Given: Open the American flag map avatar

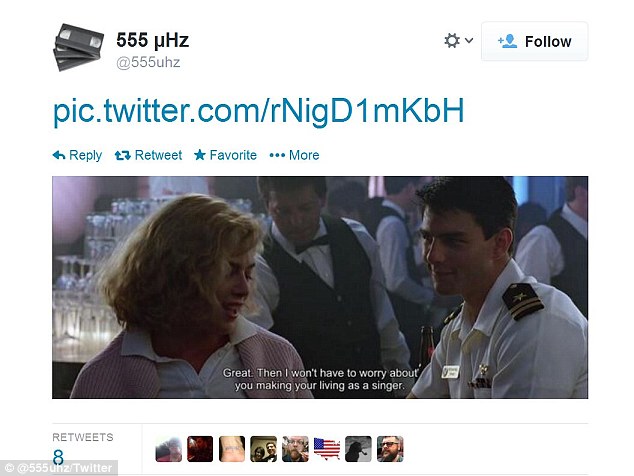Looking at the screenshot, I should click(x=327, y=449).
